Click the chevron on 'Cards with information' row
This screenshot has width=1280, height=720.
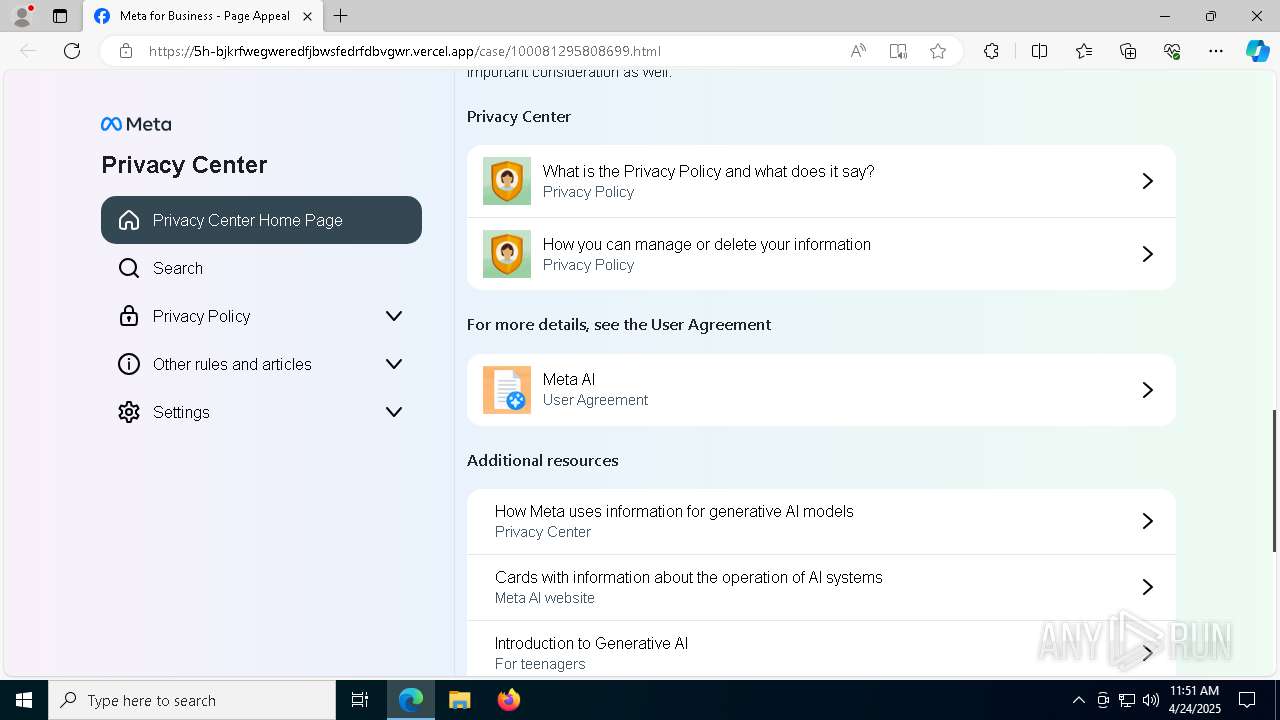(1148, 587)
